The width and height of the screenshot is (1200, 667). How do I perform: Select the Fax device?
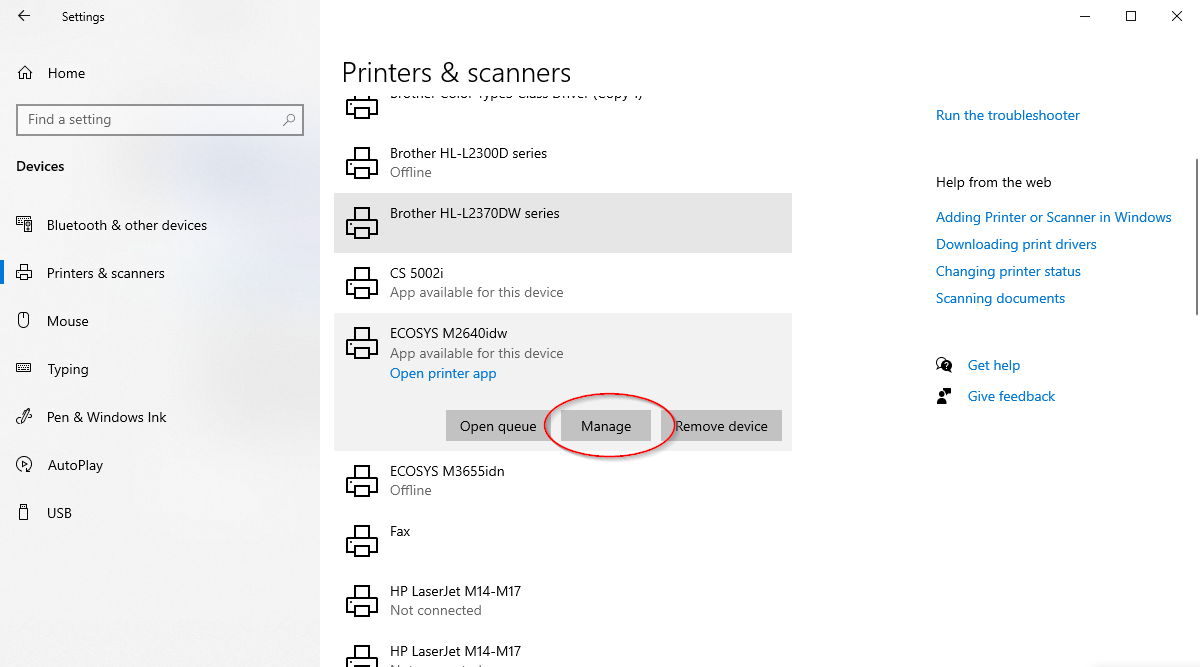pyautogui.click(x=563, y=541)
